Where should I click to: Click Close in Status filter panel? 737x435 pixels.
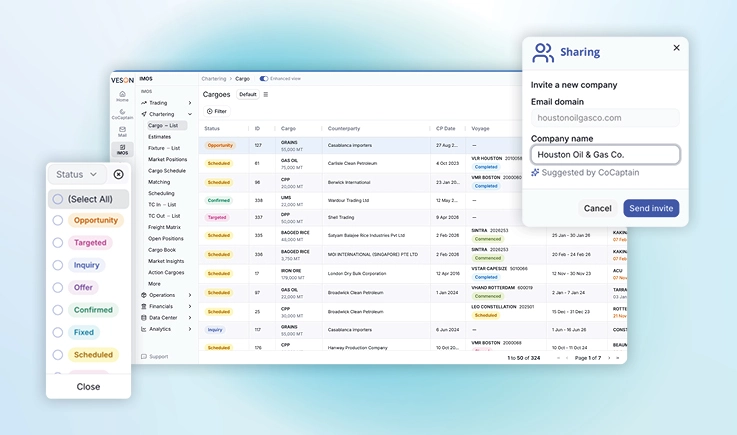(88, 387)
